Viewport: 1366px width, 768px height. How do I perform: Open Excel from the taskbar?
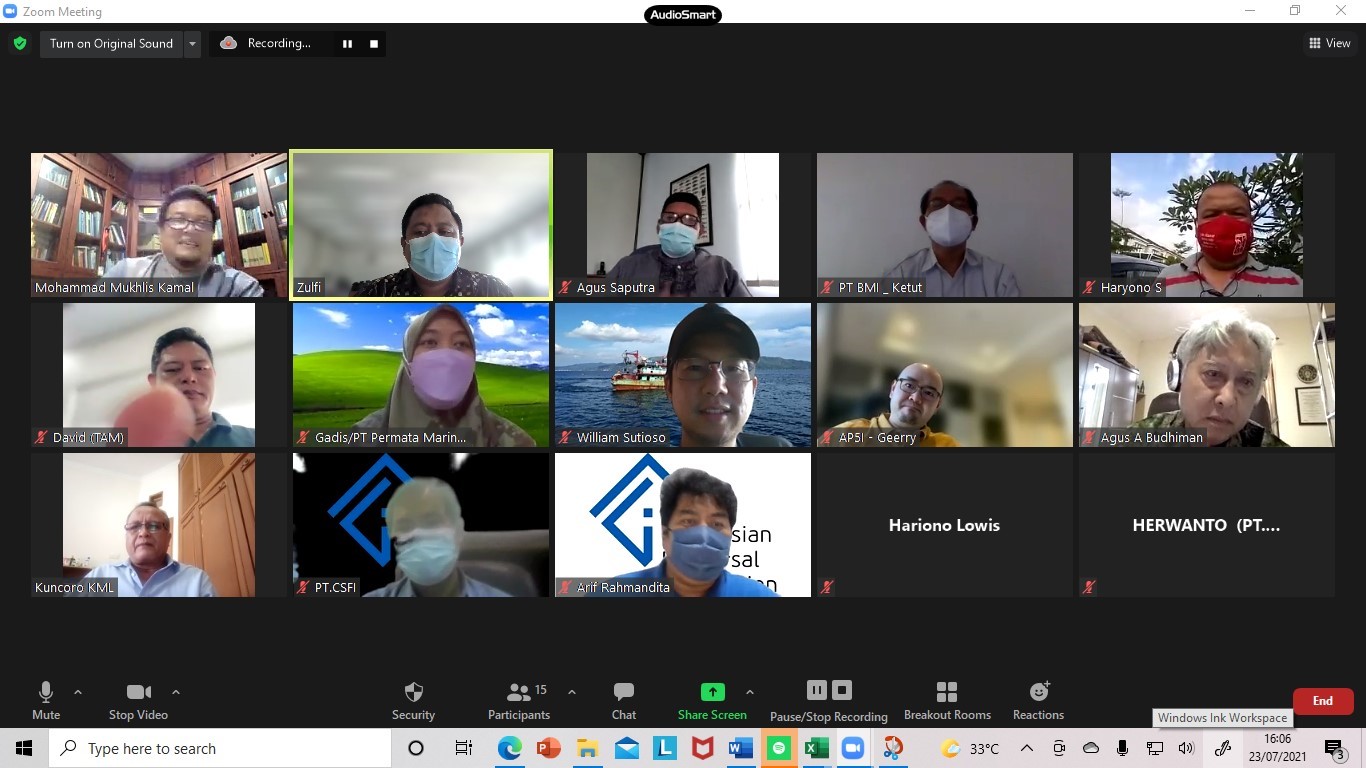[817, 748]
